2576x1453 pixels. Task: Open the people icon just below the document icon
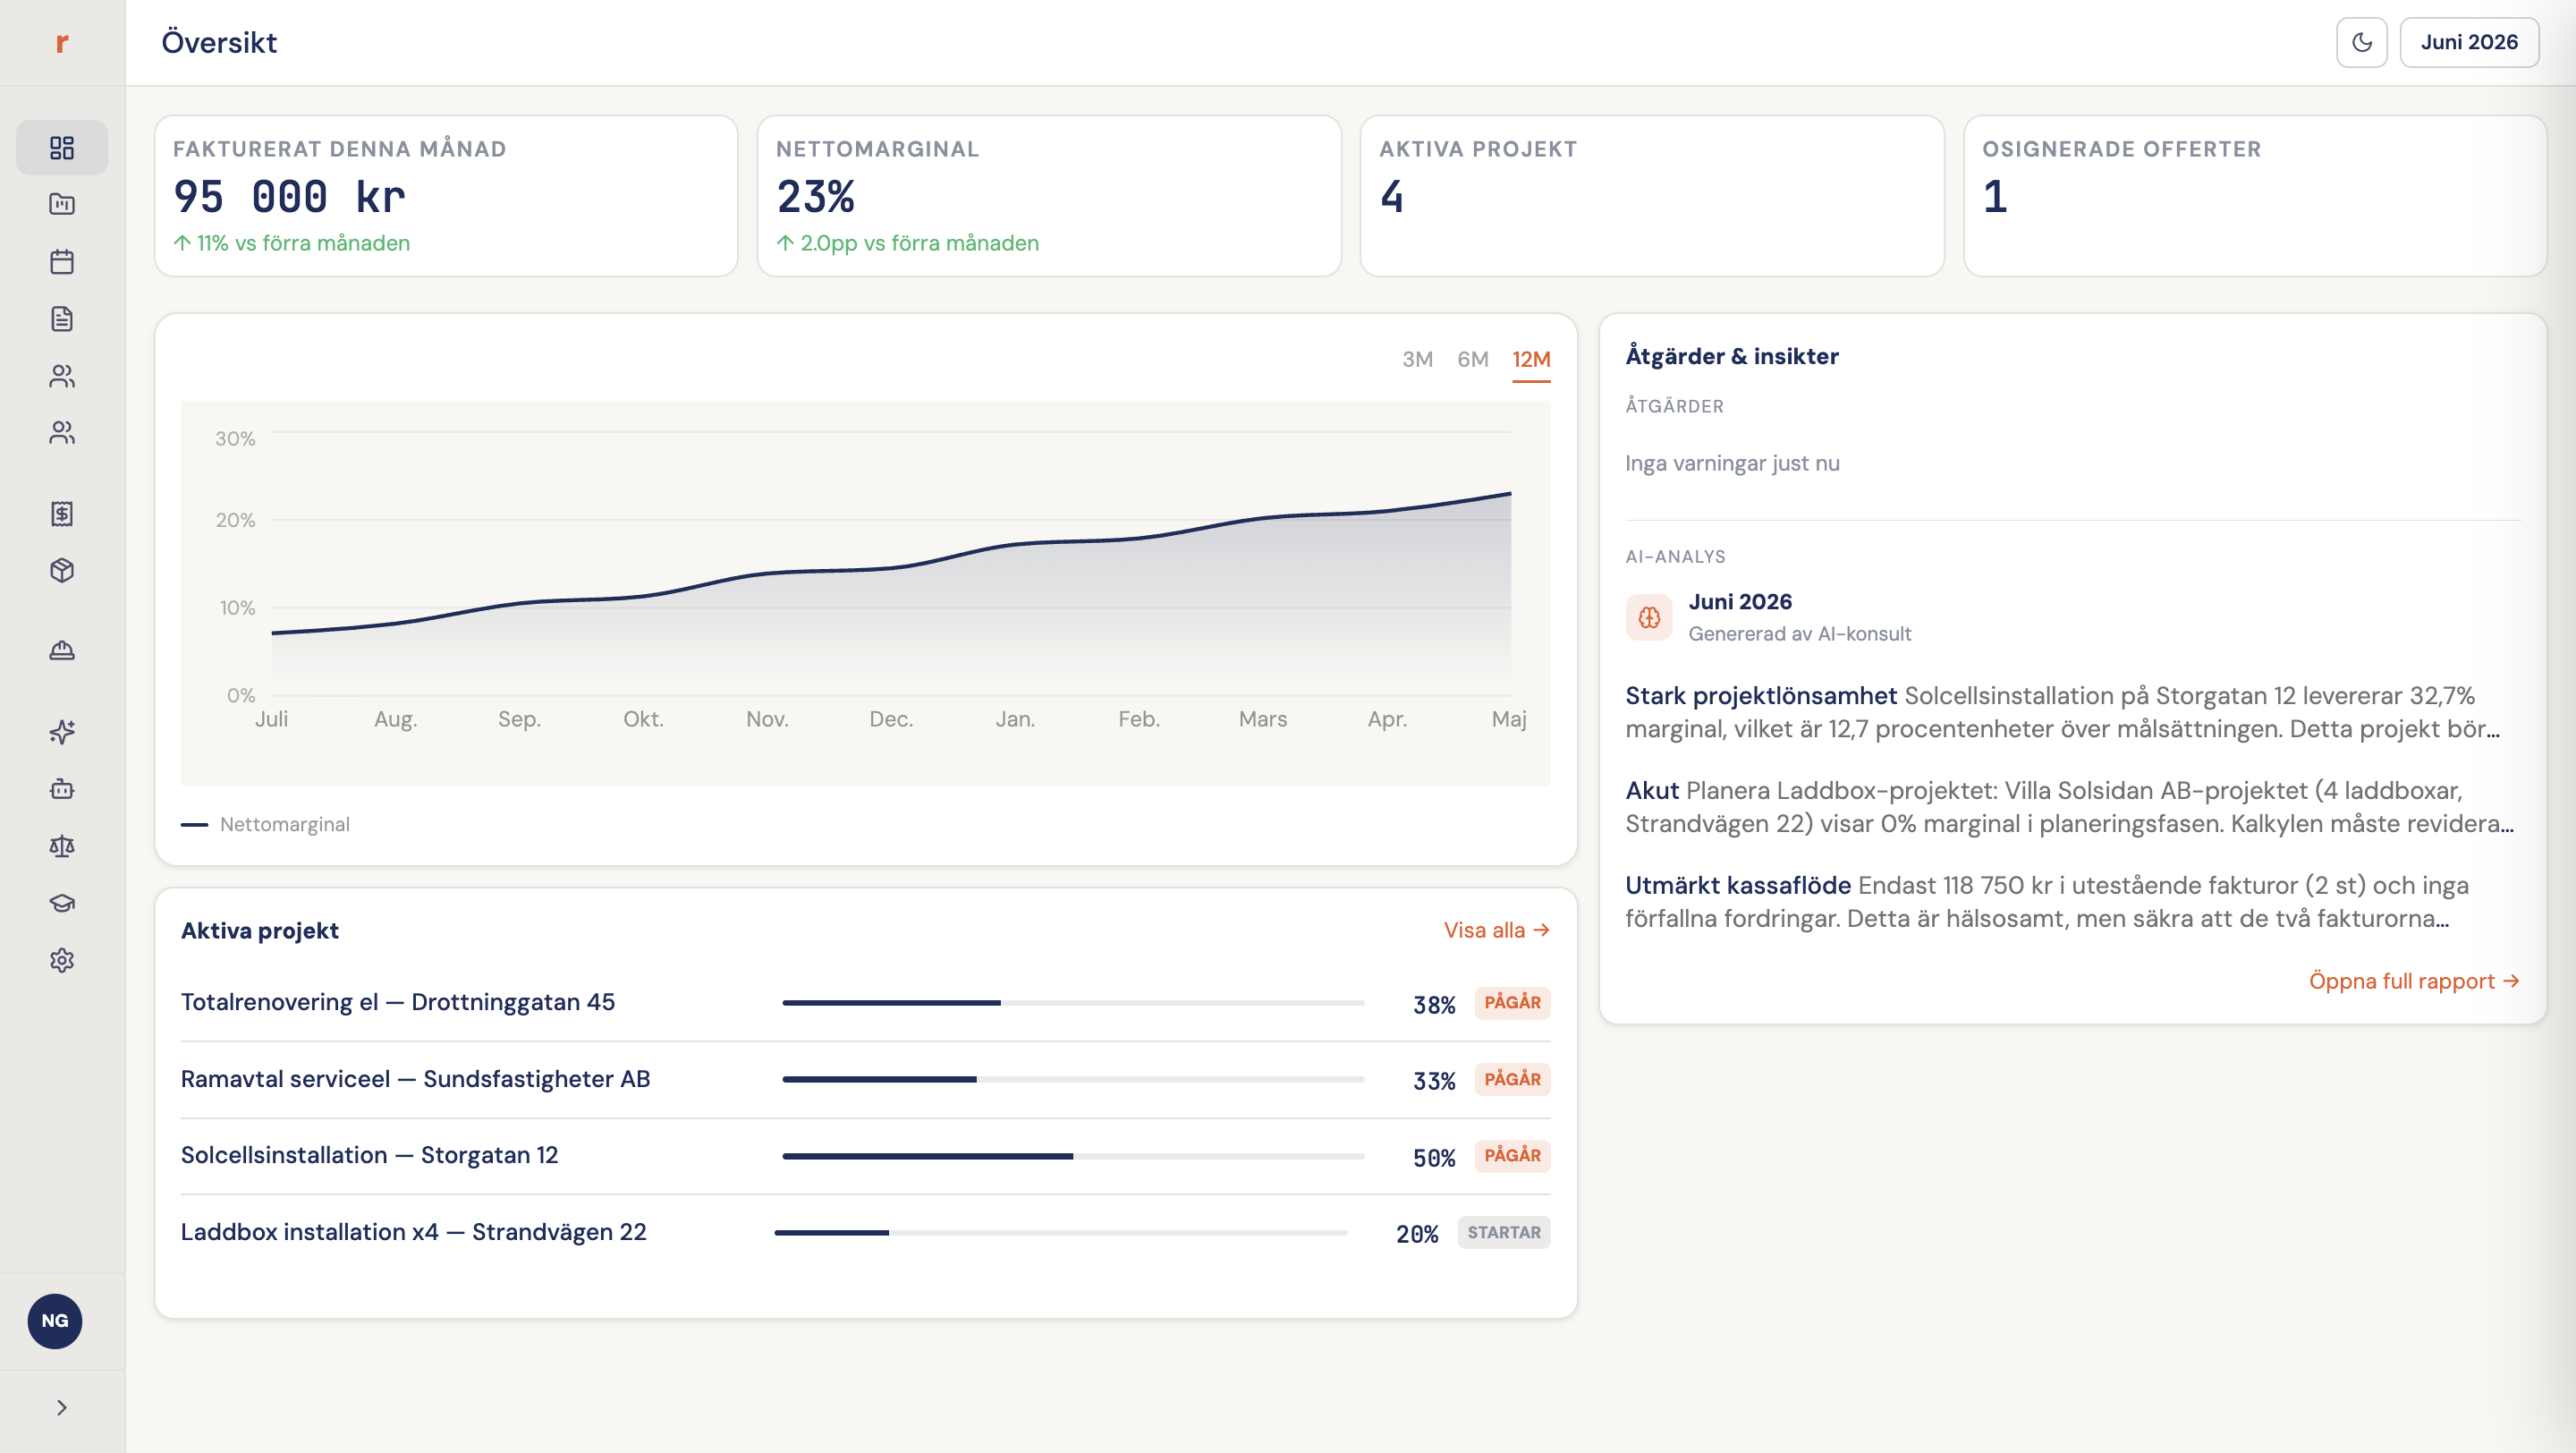(62, 376)
